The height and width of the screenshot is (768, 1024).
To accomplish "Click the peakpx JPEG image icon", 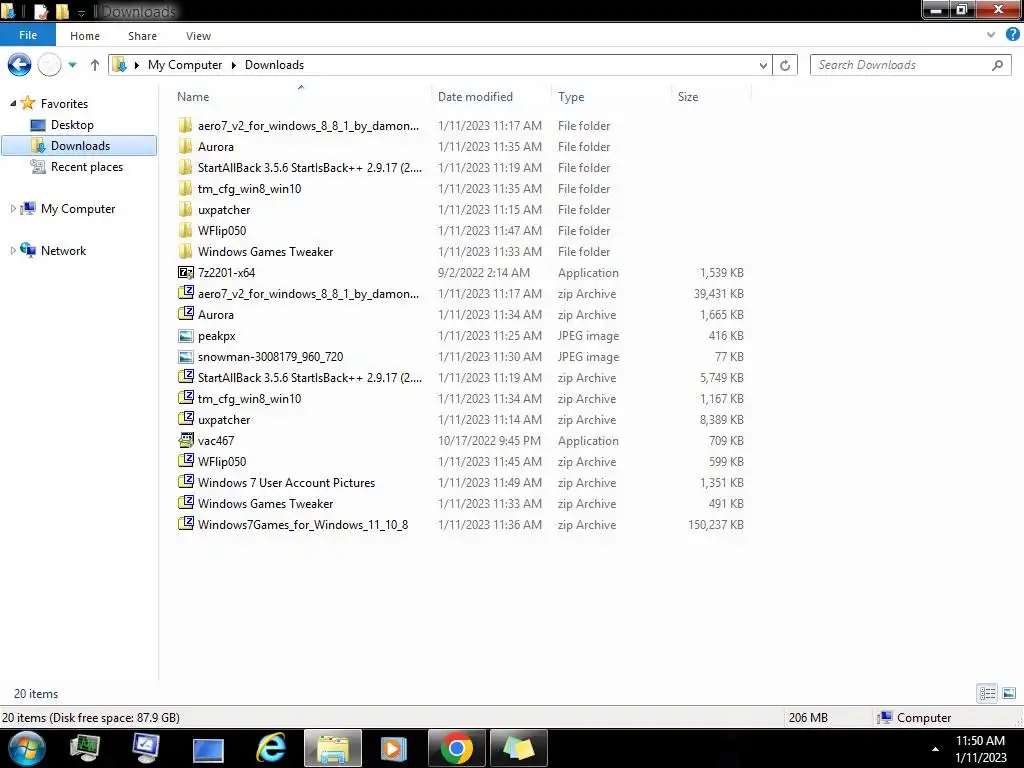I will [x=185, y=336].
